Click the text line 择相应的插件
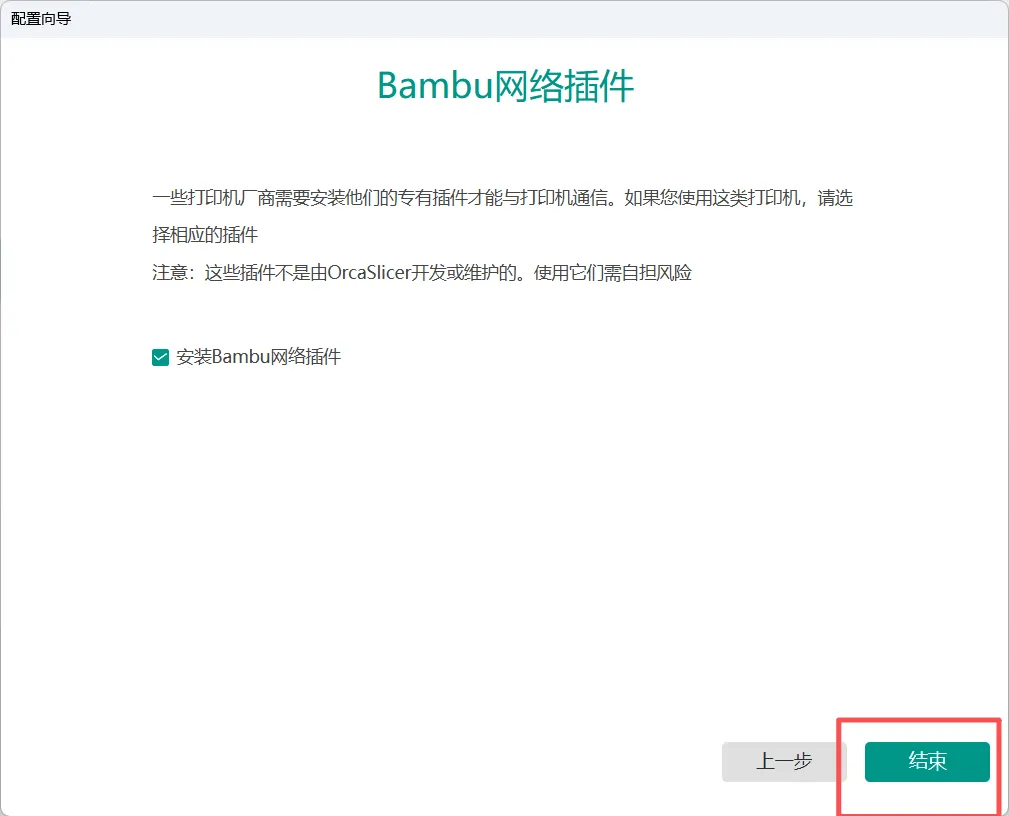Viewport: 1009px width, 816px height. click(205, 235)
